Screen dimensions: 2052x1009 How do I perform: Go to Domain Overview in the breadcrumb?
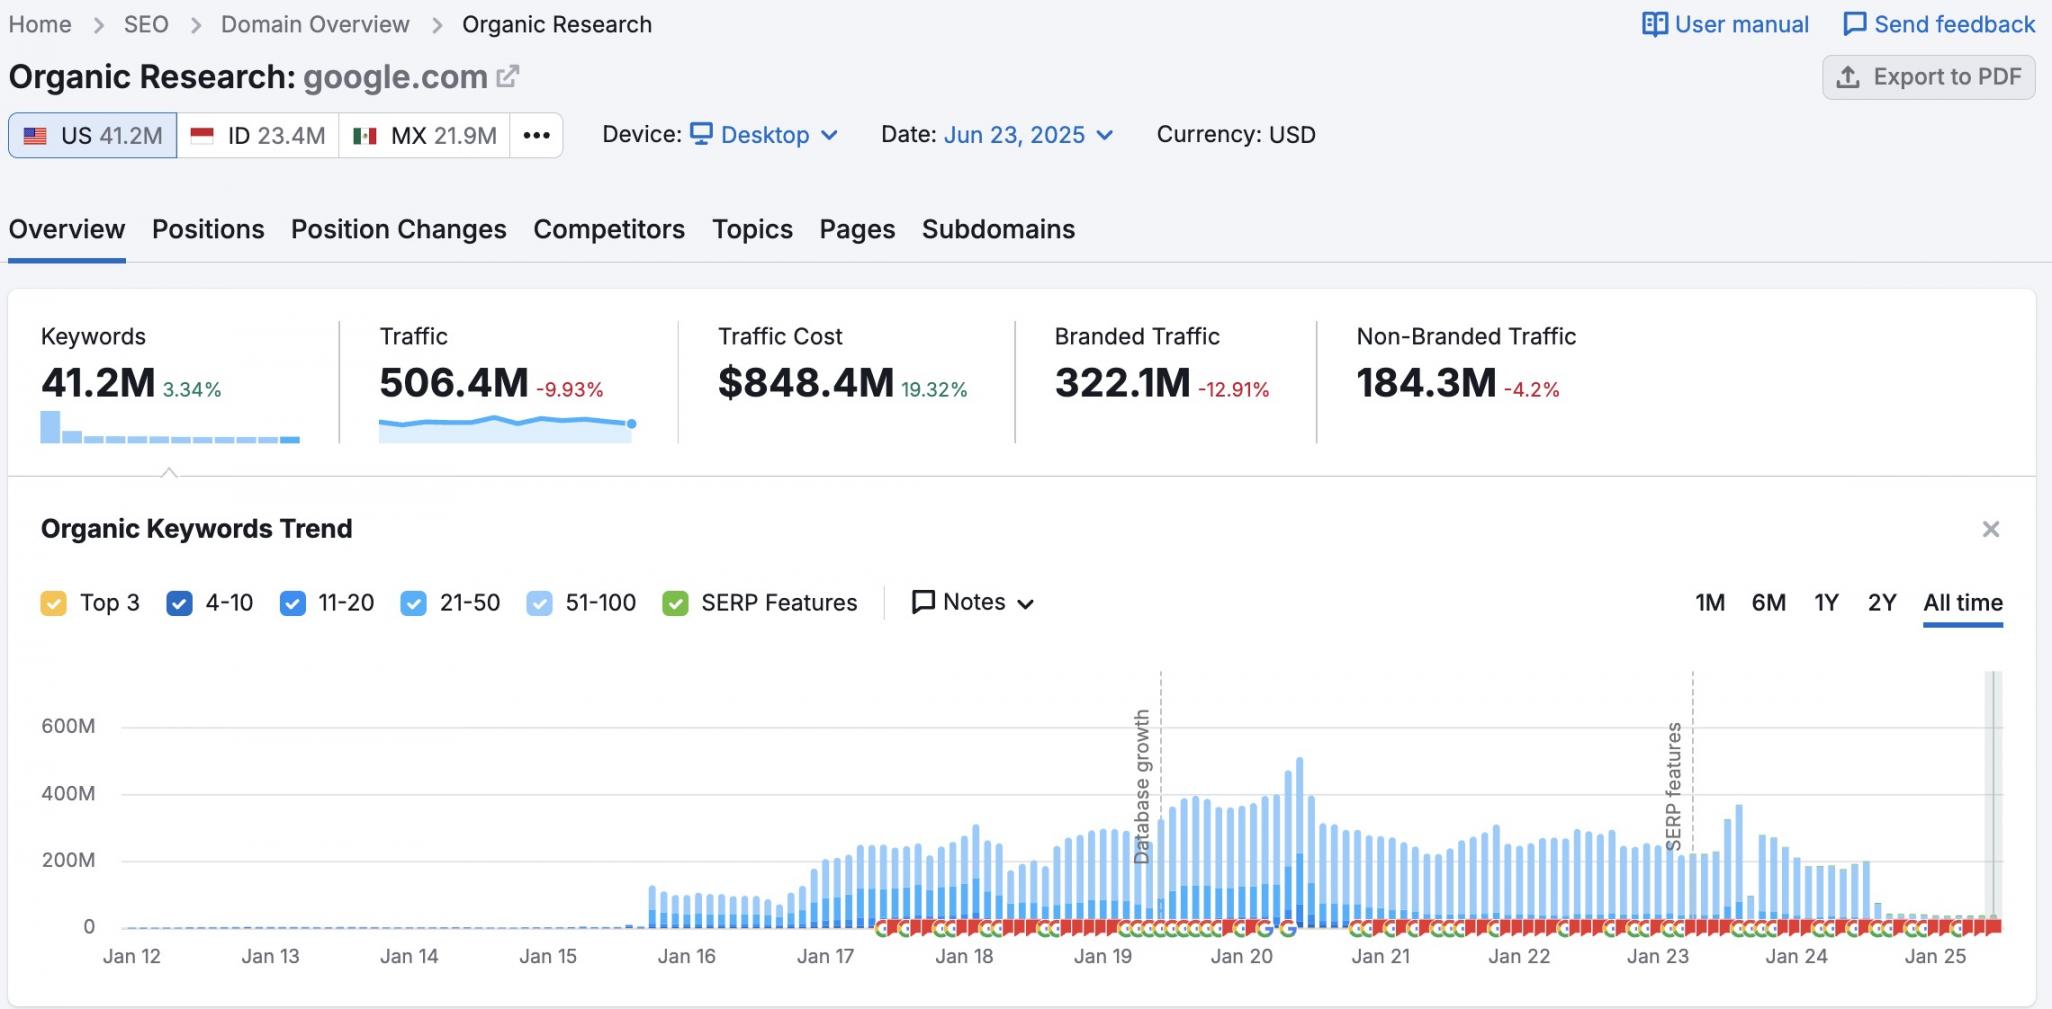[315, 24]
